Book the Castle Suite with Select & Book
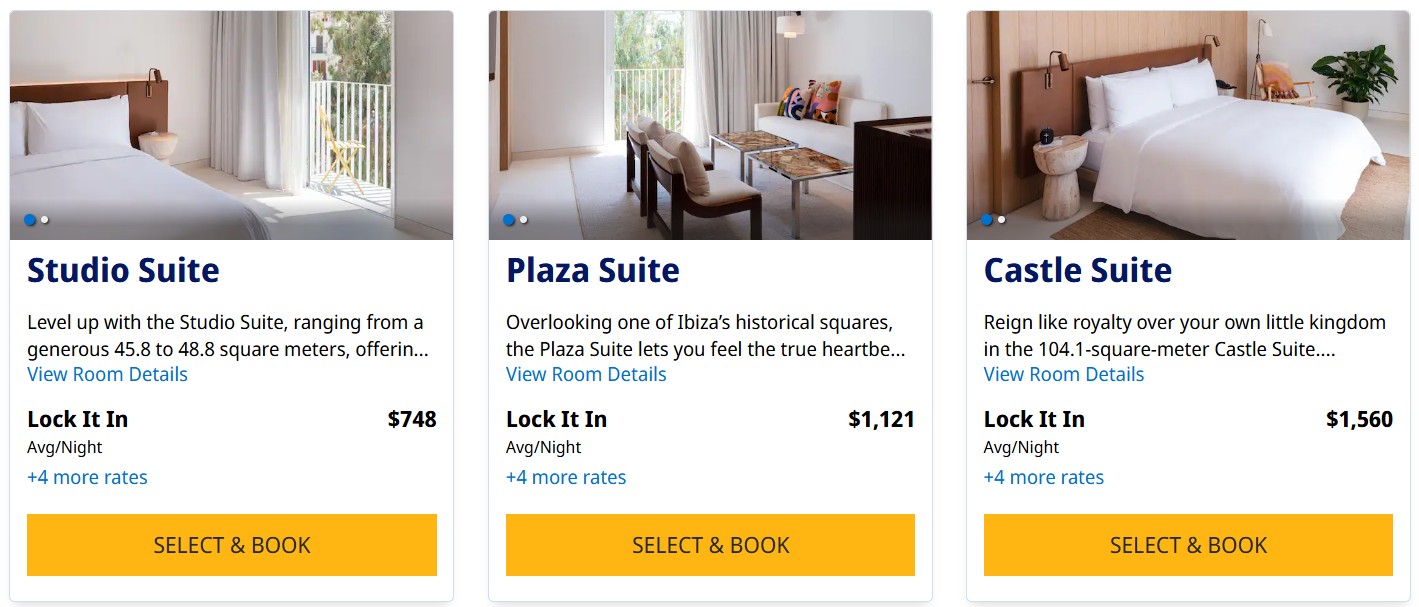1419x607 pixels. 1188,545
